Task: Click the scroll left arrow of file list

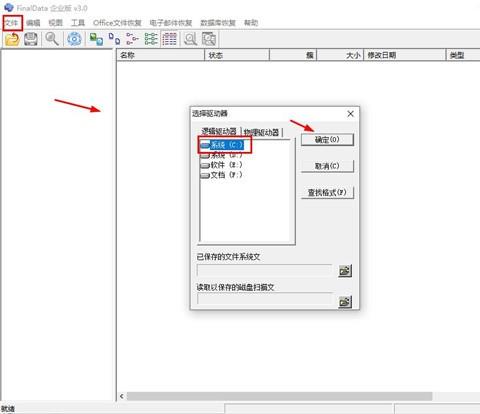Action: 122,396
